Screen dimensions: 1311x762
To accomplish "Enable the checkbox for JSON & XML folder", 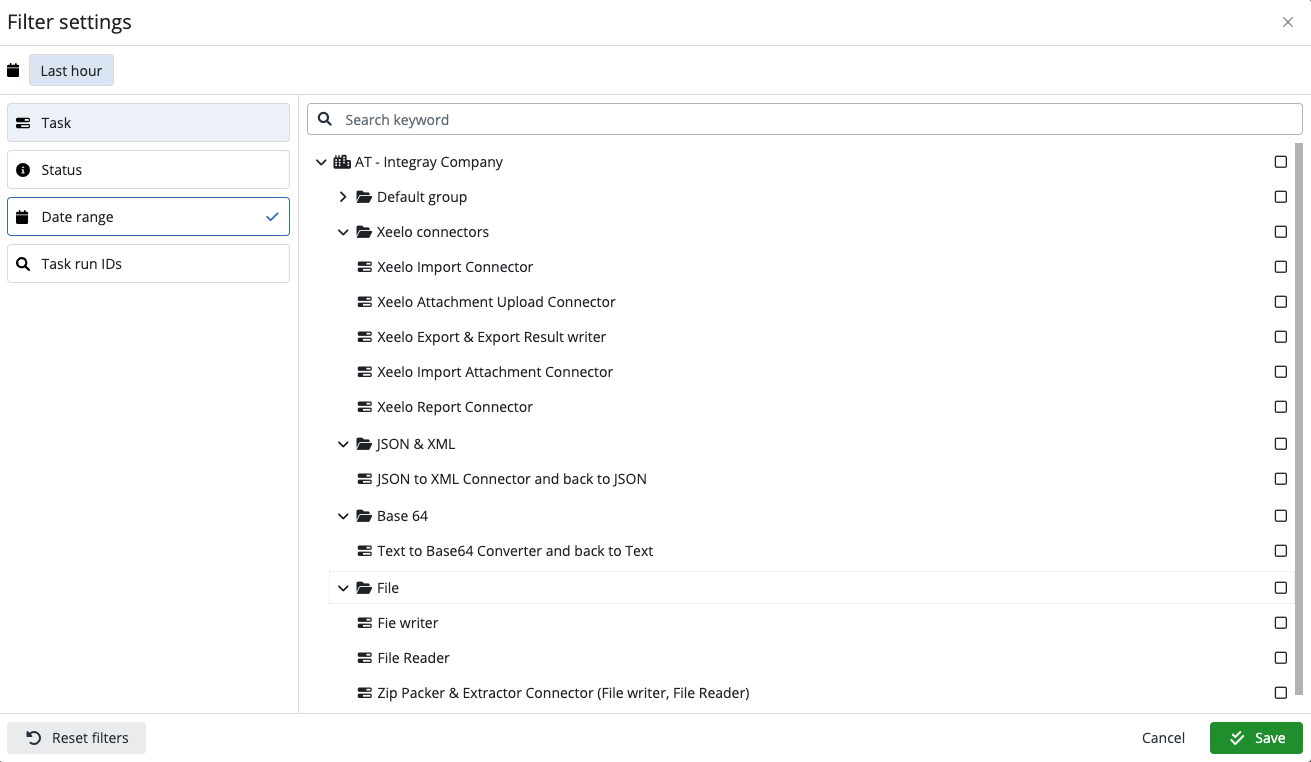I will 1280,443.
